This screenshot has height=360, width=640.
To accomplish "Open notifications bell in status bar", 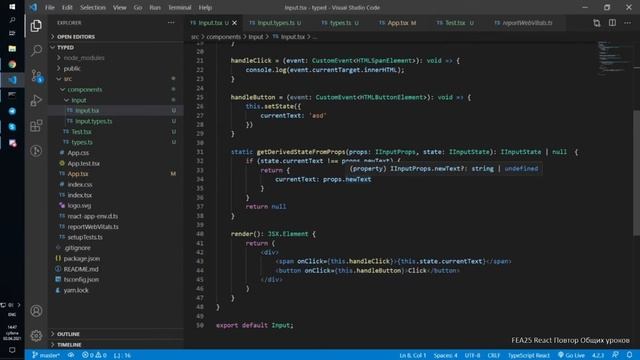I will point(629,355).
